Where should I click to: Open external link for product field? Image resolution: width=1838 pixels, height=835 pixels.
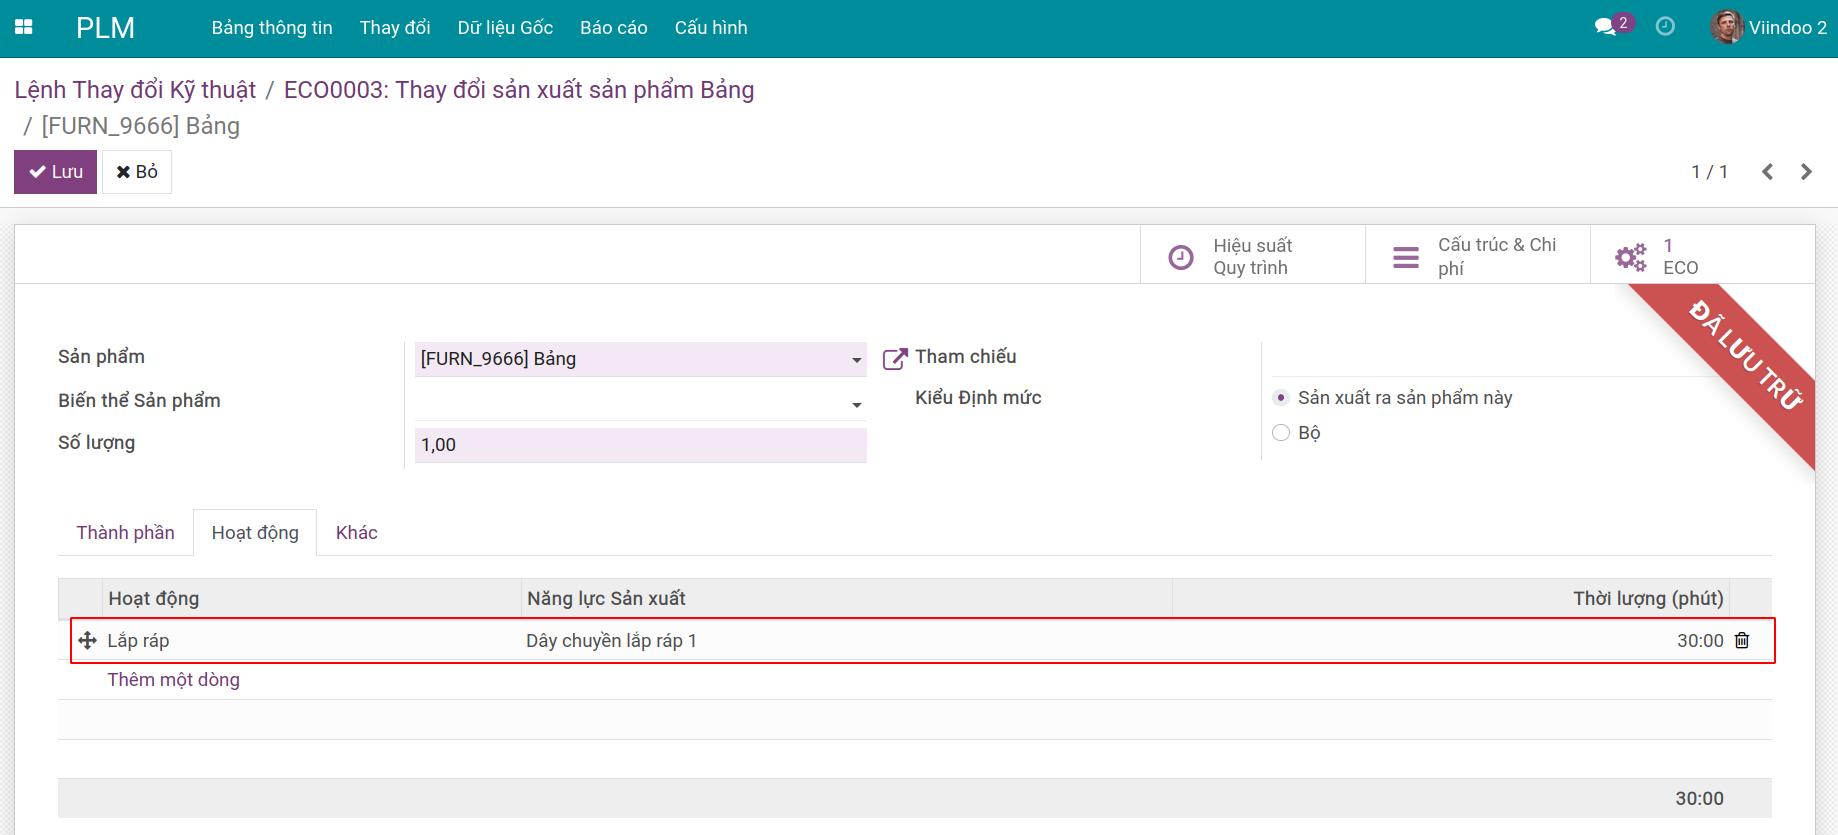(894, 359)
